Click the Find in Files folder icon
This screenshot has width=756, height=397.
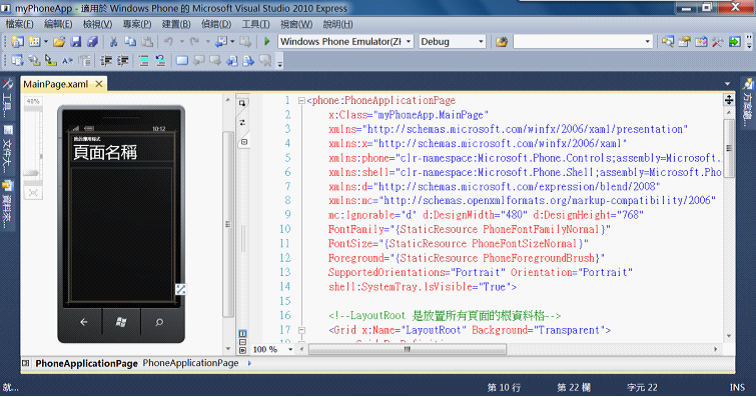point(501,42)
